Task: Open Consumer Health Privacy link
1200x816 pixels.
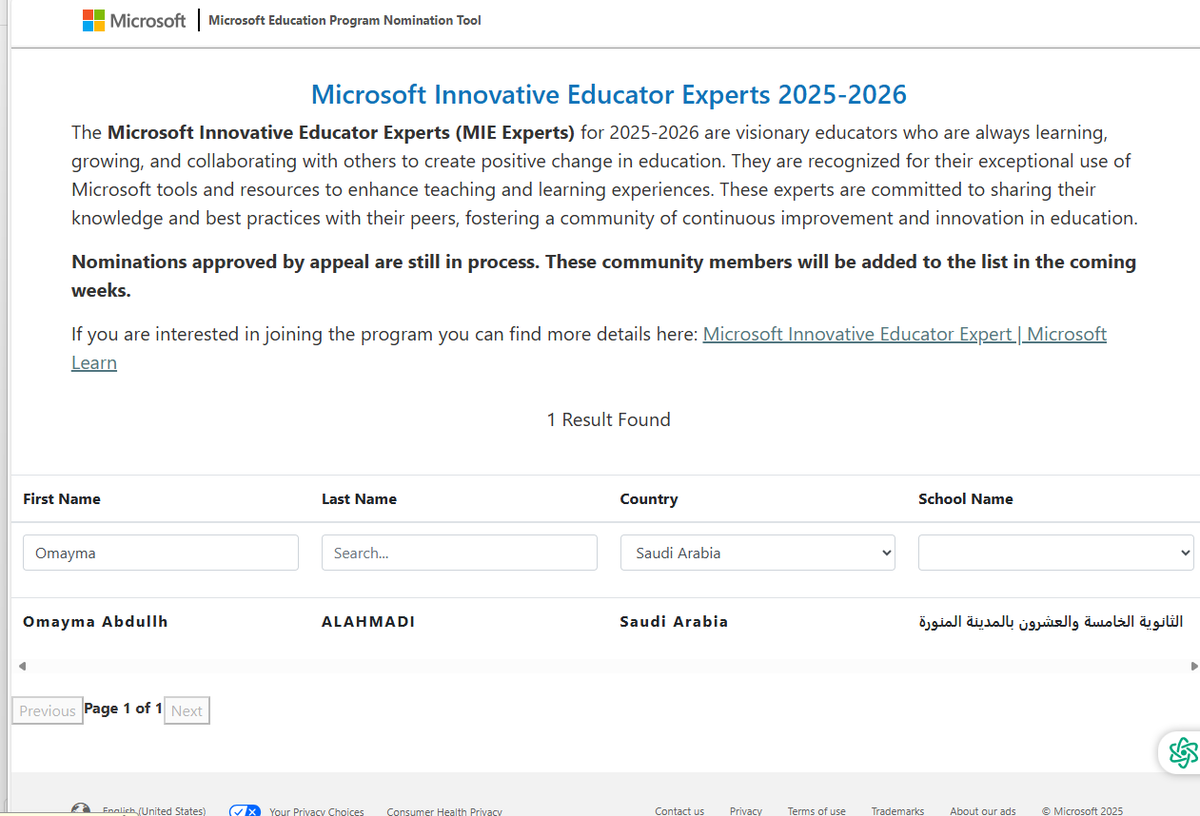Action: tap(444, 811)
